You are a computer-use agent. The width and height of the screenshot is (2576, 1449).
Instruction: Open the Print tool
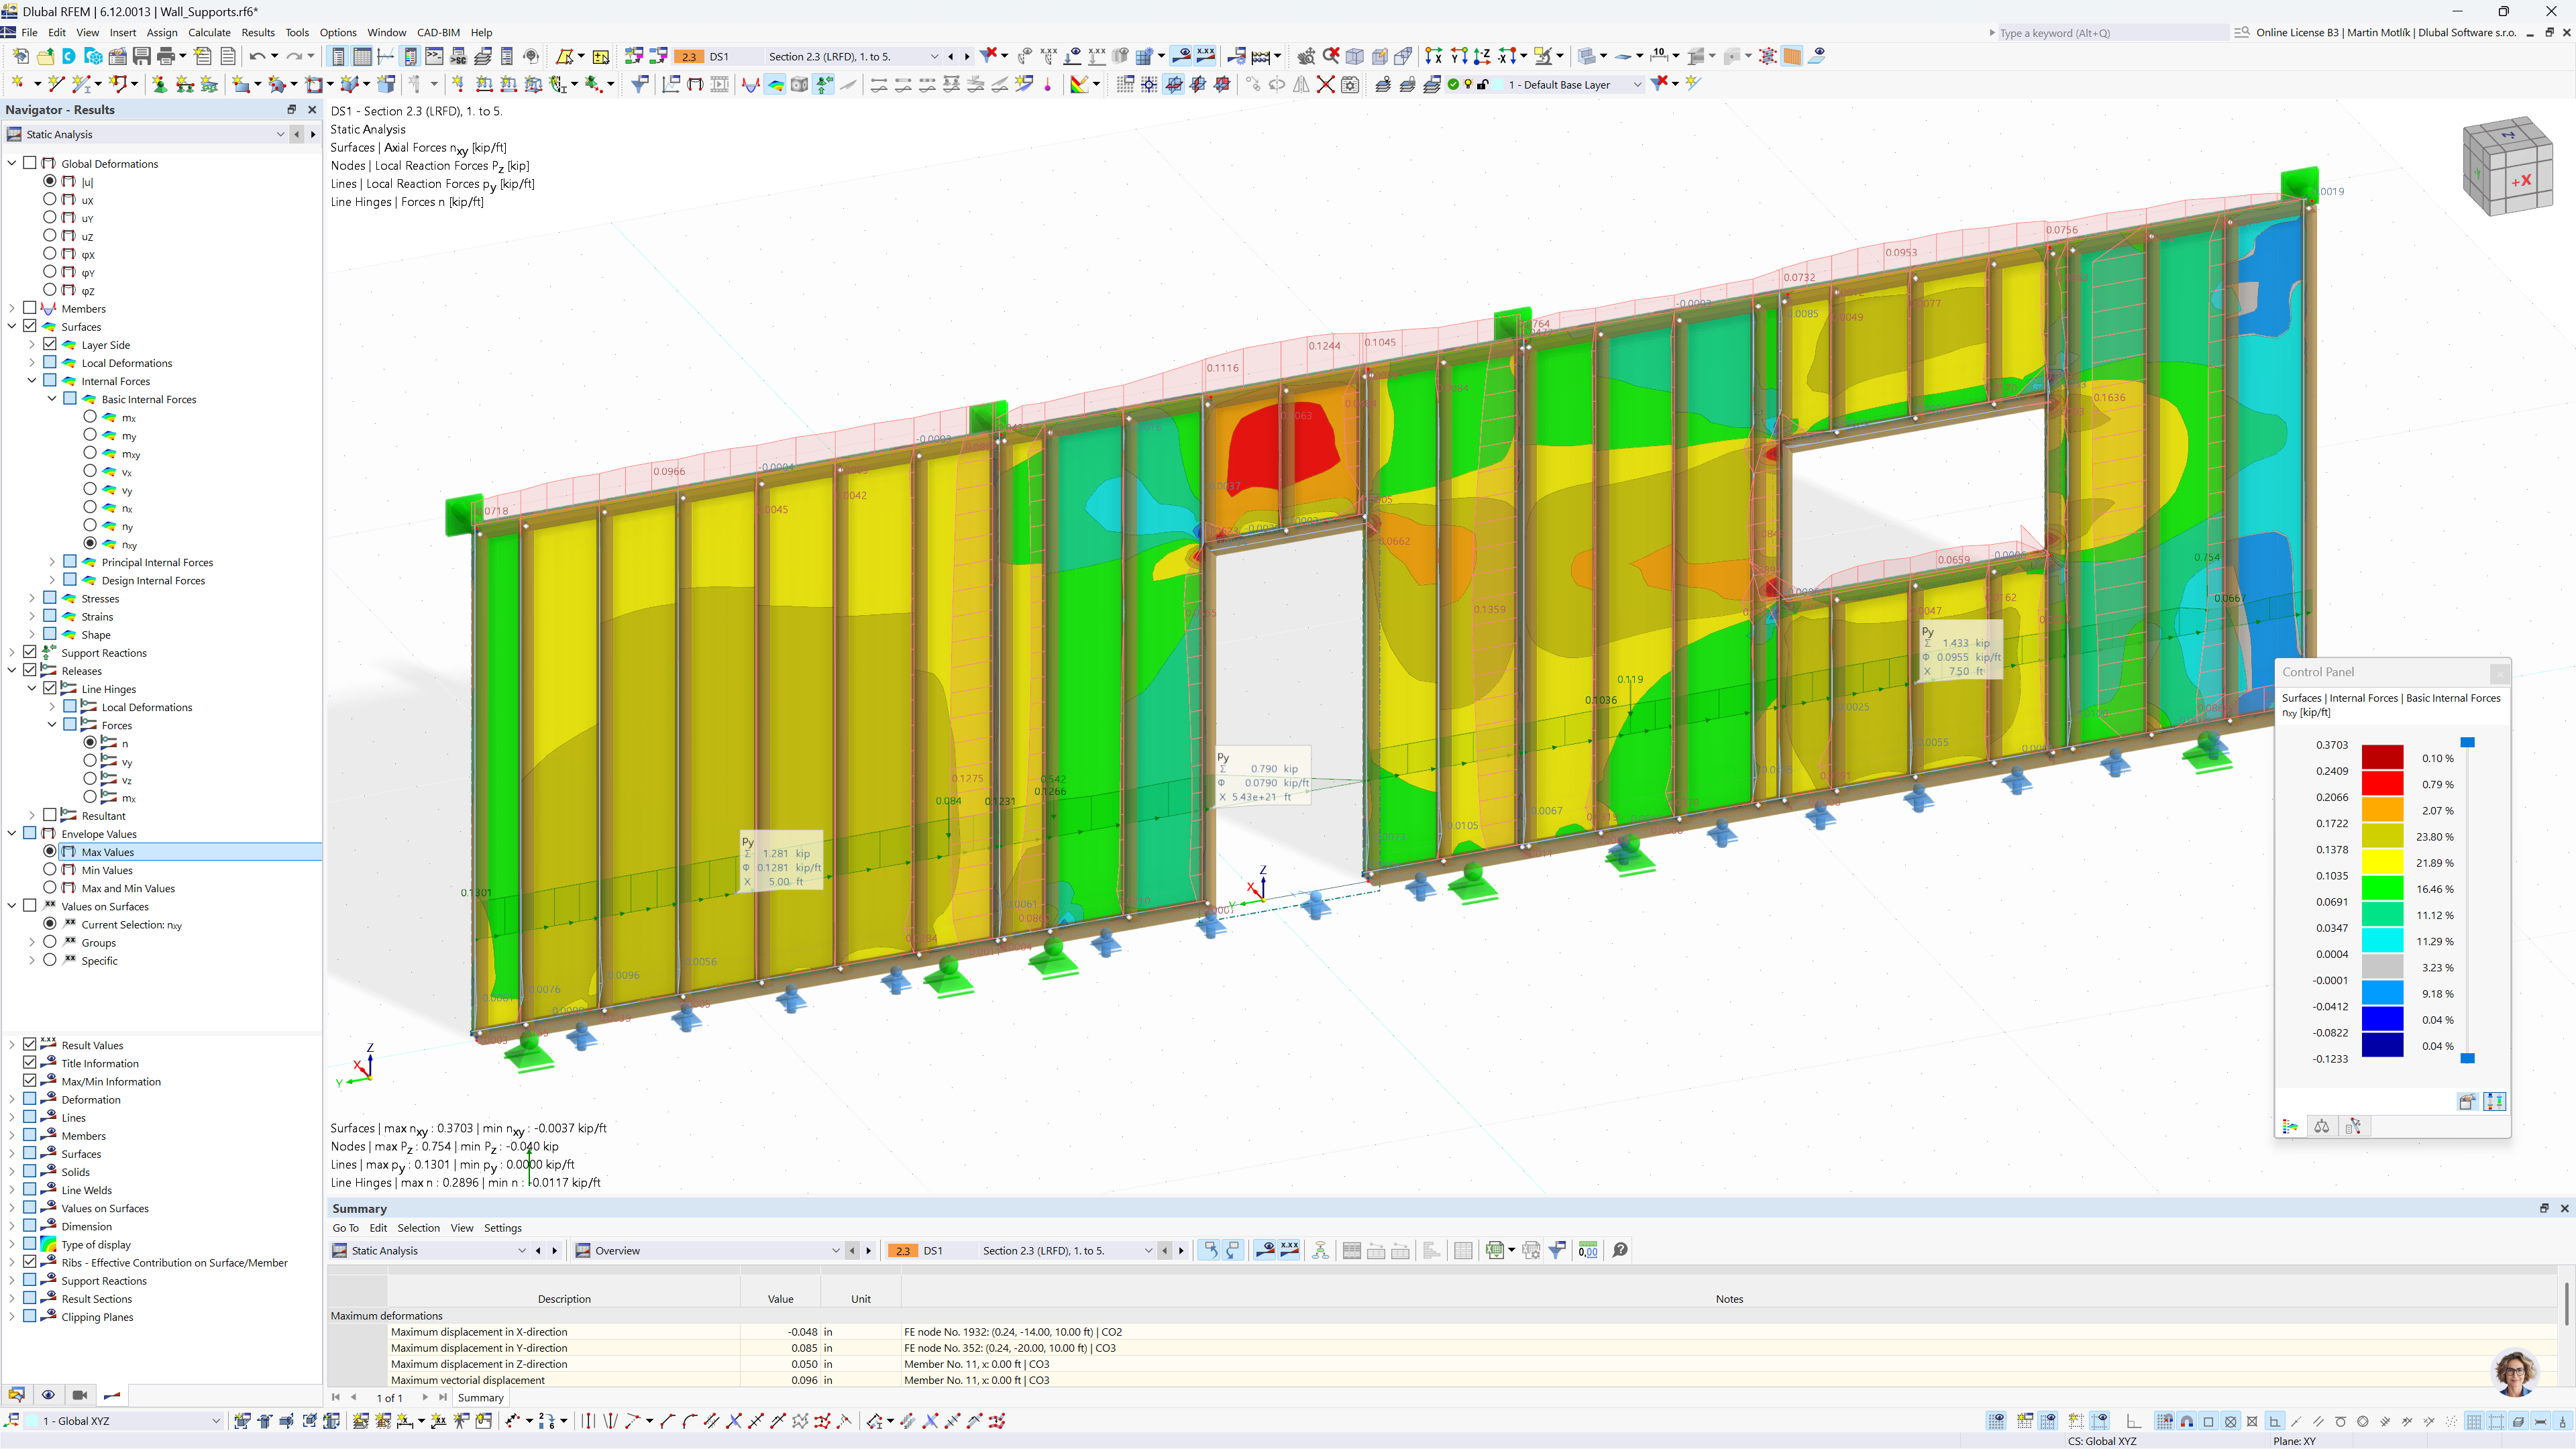coord(164,57)
